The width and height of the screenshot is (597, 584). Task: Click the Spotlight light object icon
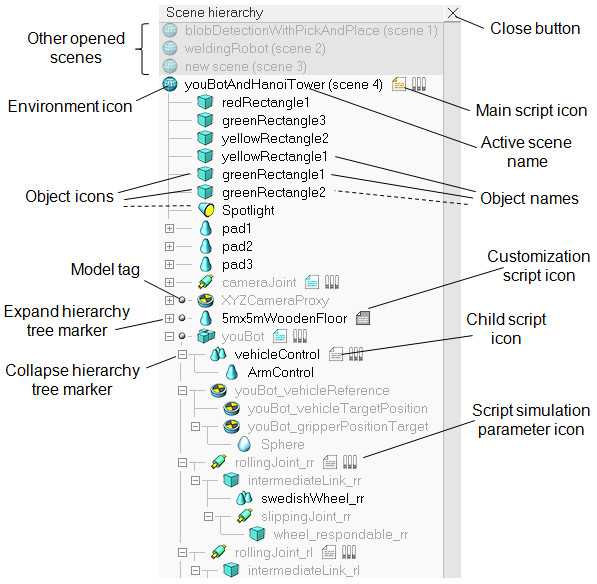[x=206, y=210]
